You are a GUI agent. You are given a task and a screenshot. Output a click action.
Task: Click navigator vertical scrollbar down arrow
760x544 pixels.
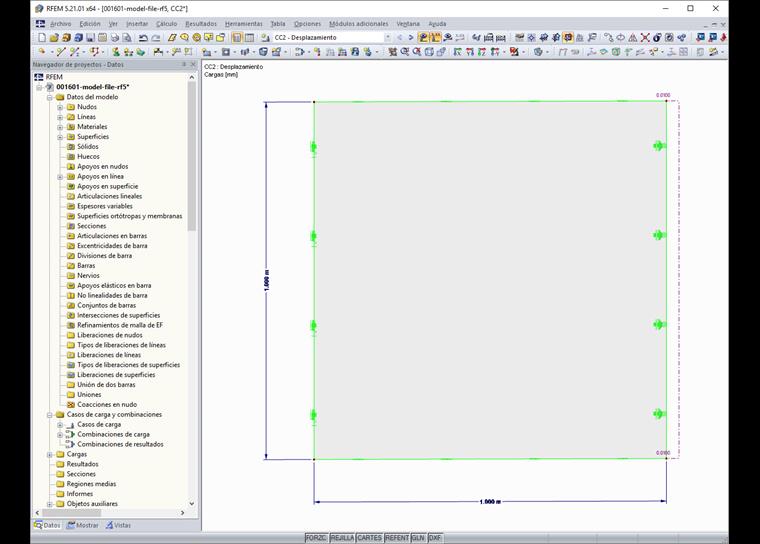click(x=192, y=504)
